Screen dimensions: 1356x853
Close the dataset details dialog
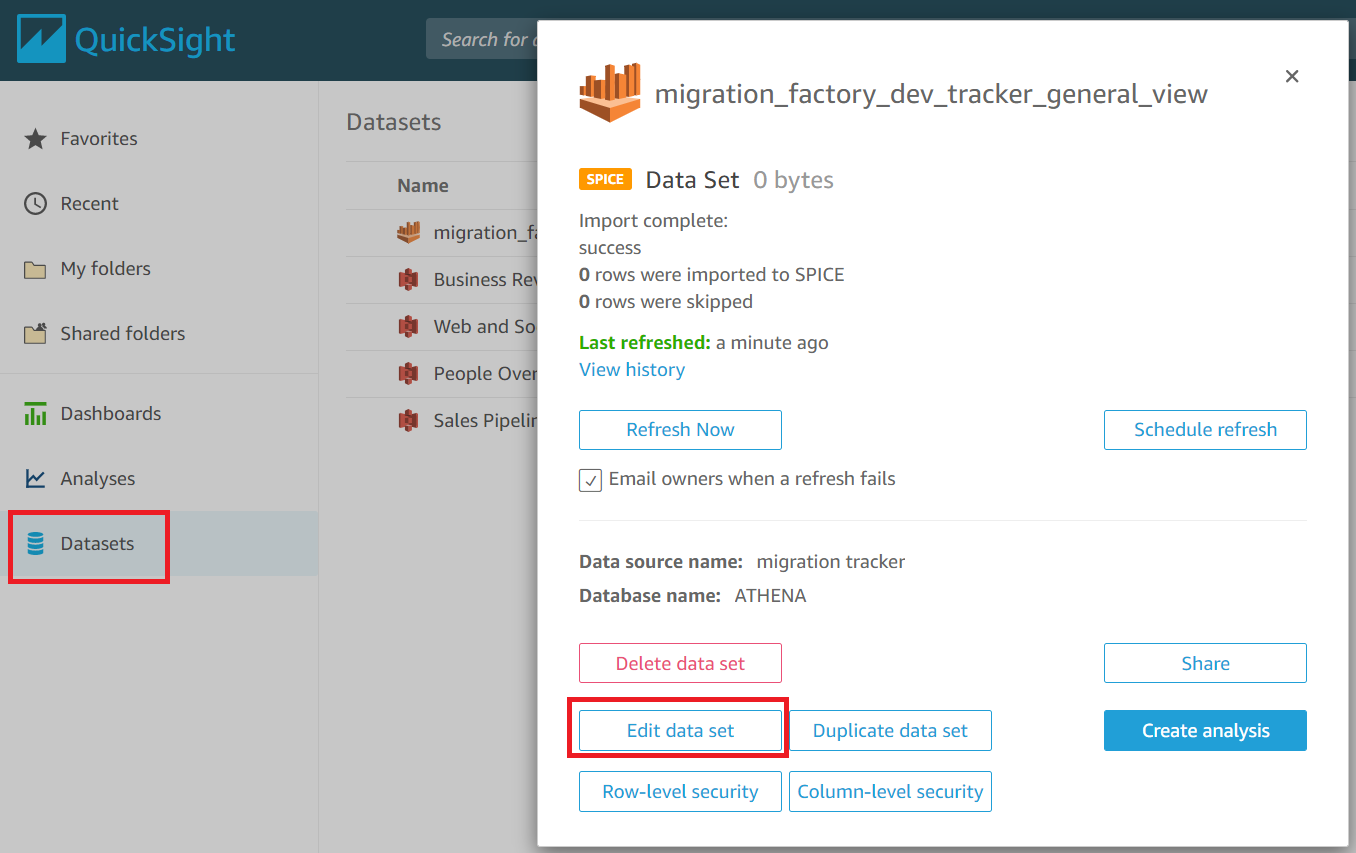coord(1292,76)
